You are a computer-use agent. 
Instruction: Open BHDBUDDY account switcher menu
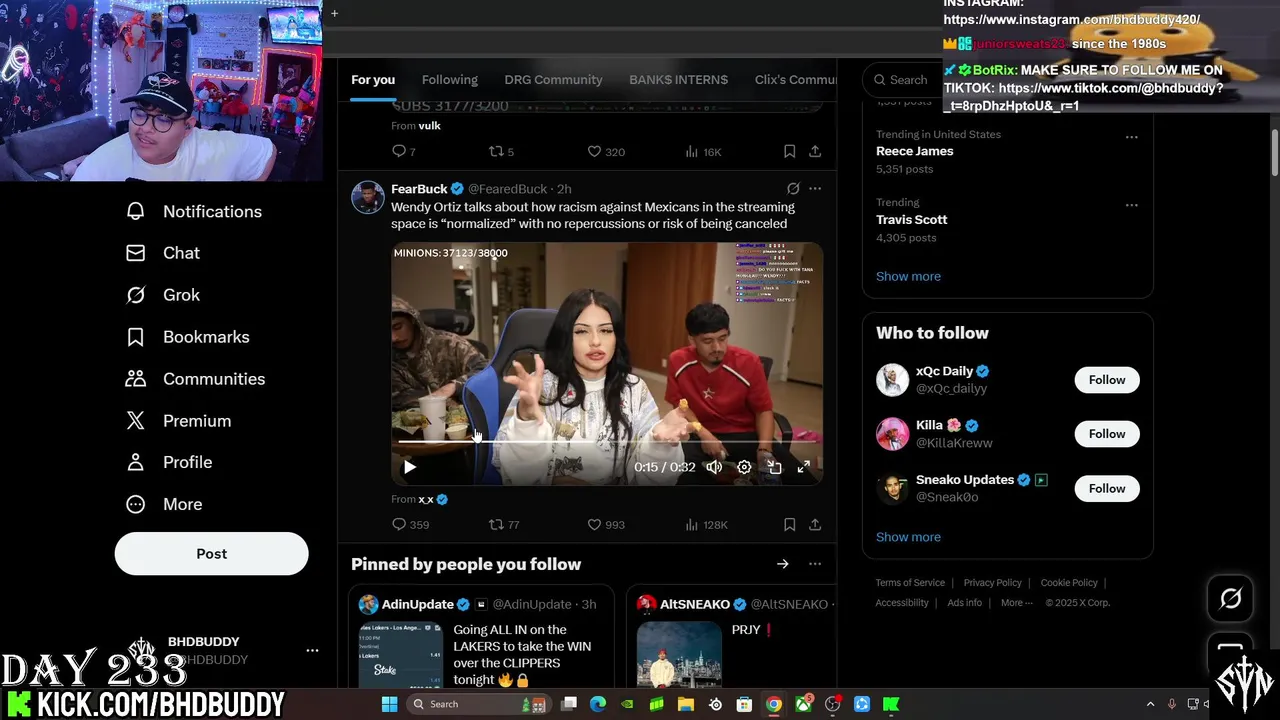(312, 650)
